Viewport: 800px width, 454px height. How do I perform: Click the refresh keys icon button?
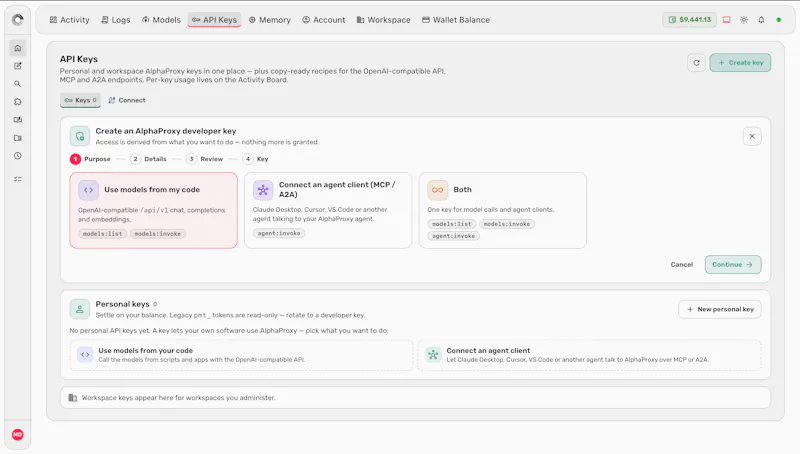point(696,63)
